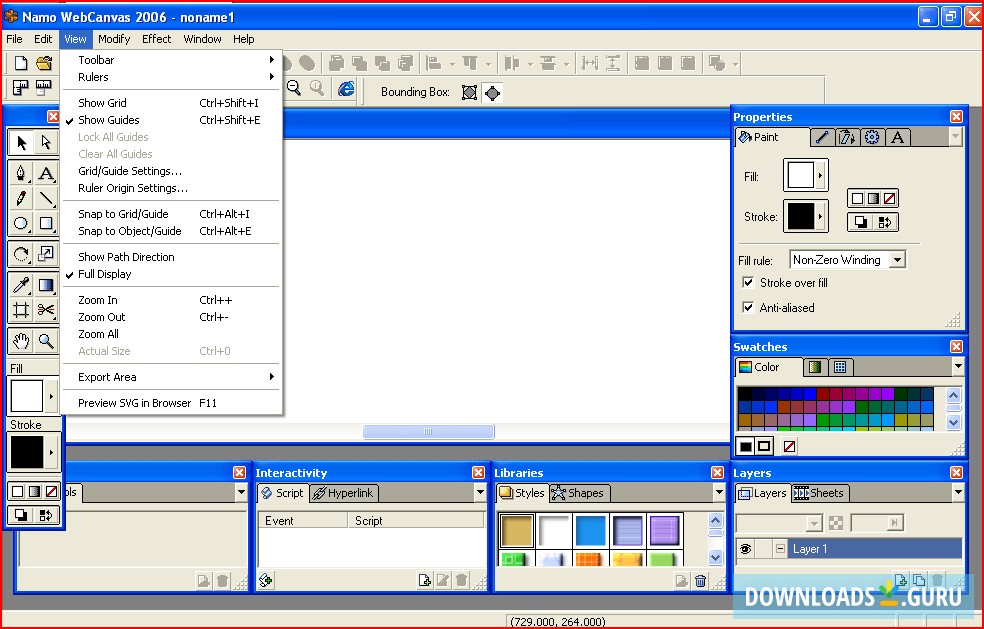Image resolution: width=984 pixels, height=629 pixels.
Task: Uncheck the Anti-aliased checkbox
Action: click(x=748, y=308)
